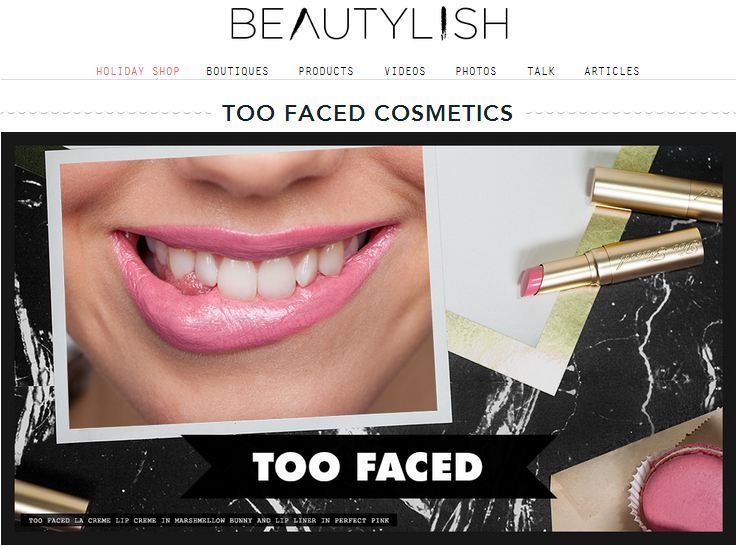The width and height of the screenshot is (736, 546).
Task: Open the Holiday Shop menu item
Action: click(138, 71)
